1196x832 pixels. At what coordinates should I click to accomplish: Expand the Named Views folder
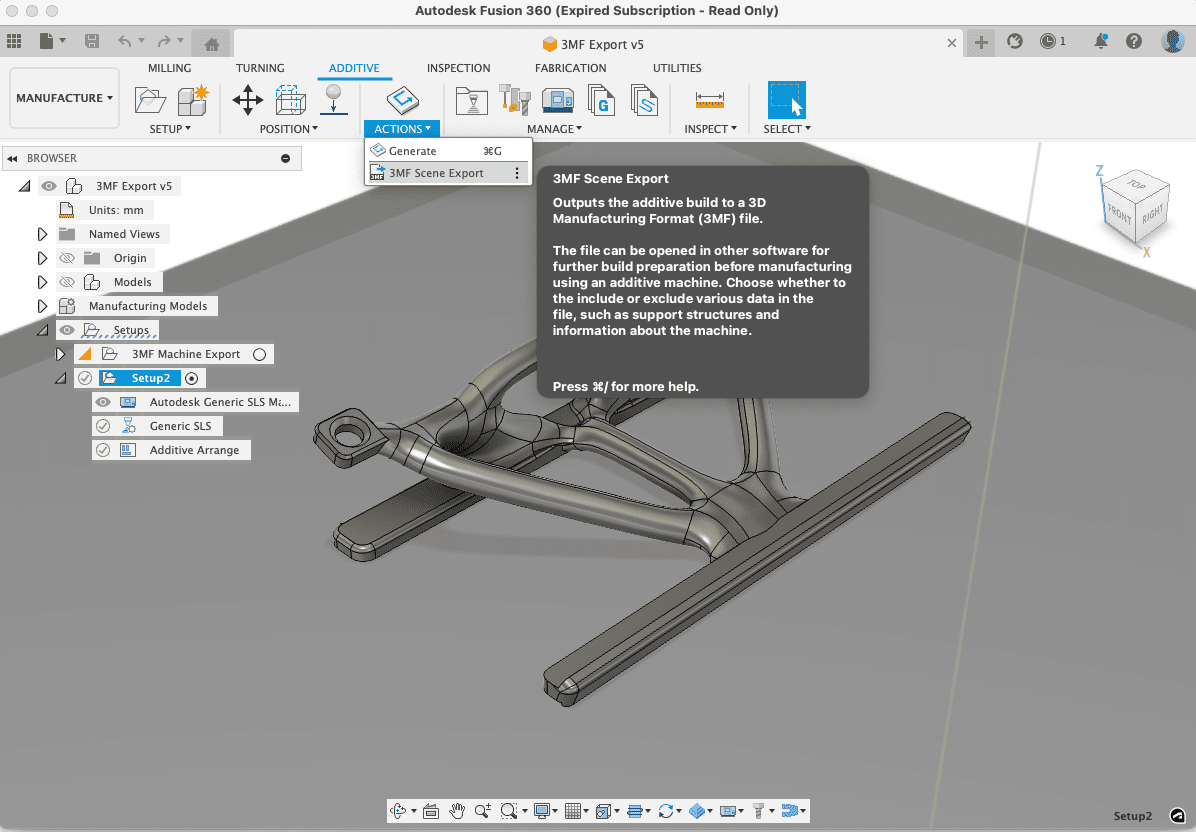[x=42, y=234]
